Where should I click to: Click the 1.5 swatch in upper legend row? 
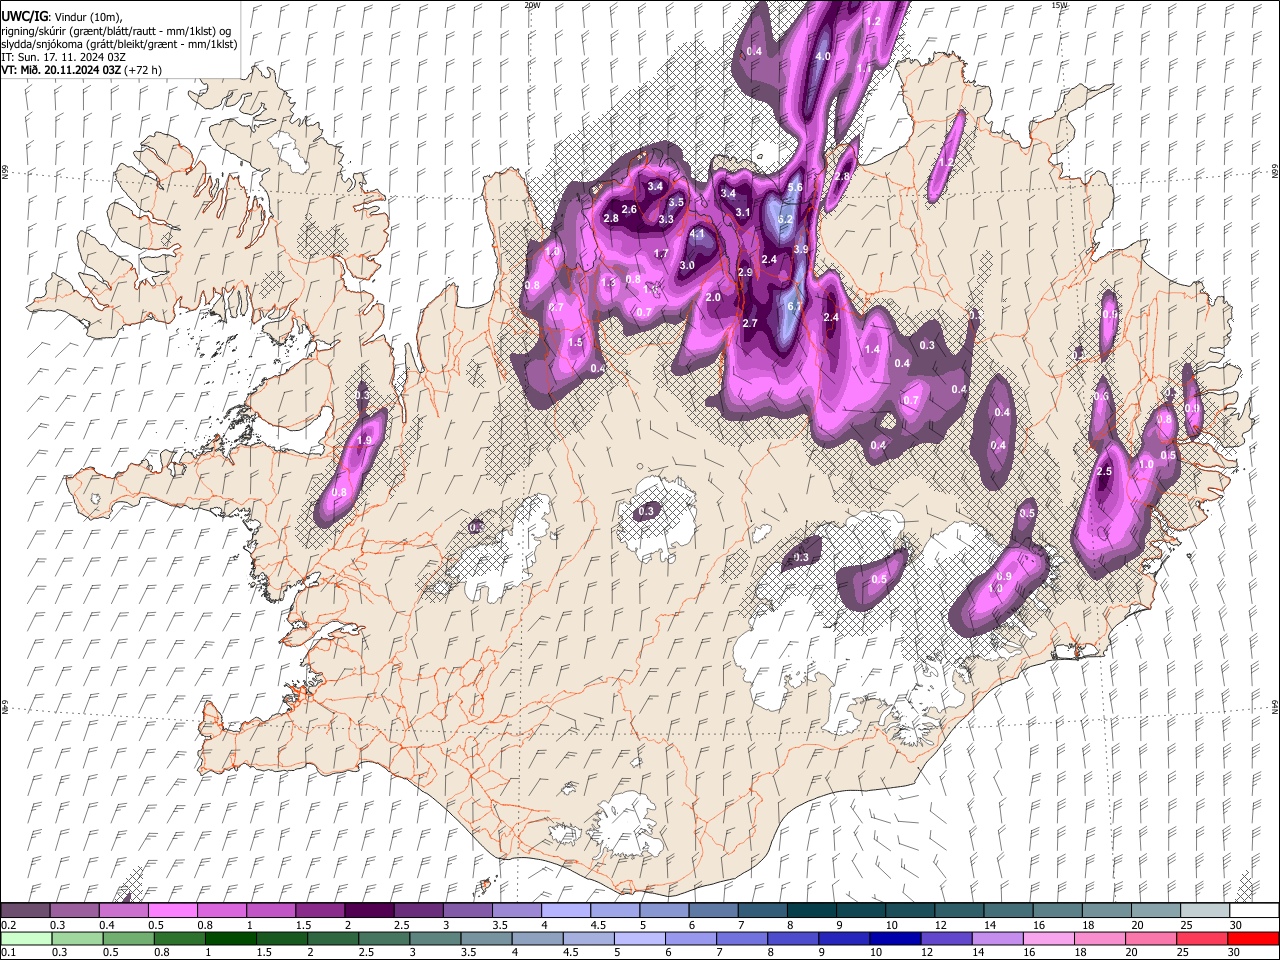tap(320, 910)
